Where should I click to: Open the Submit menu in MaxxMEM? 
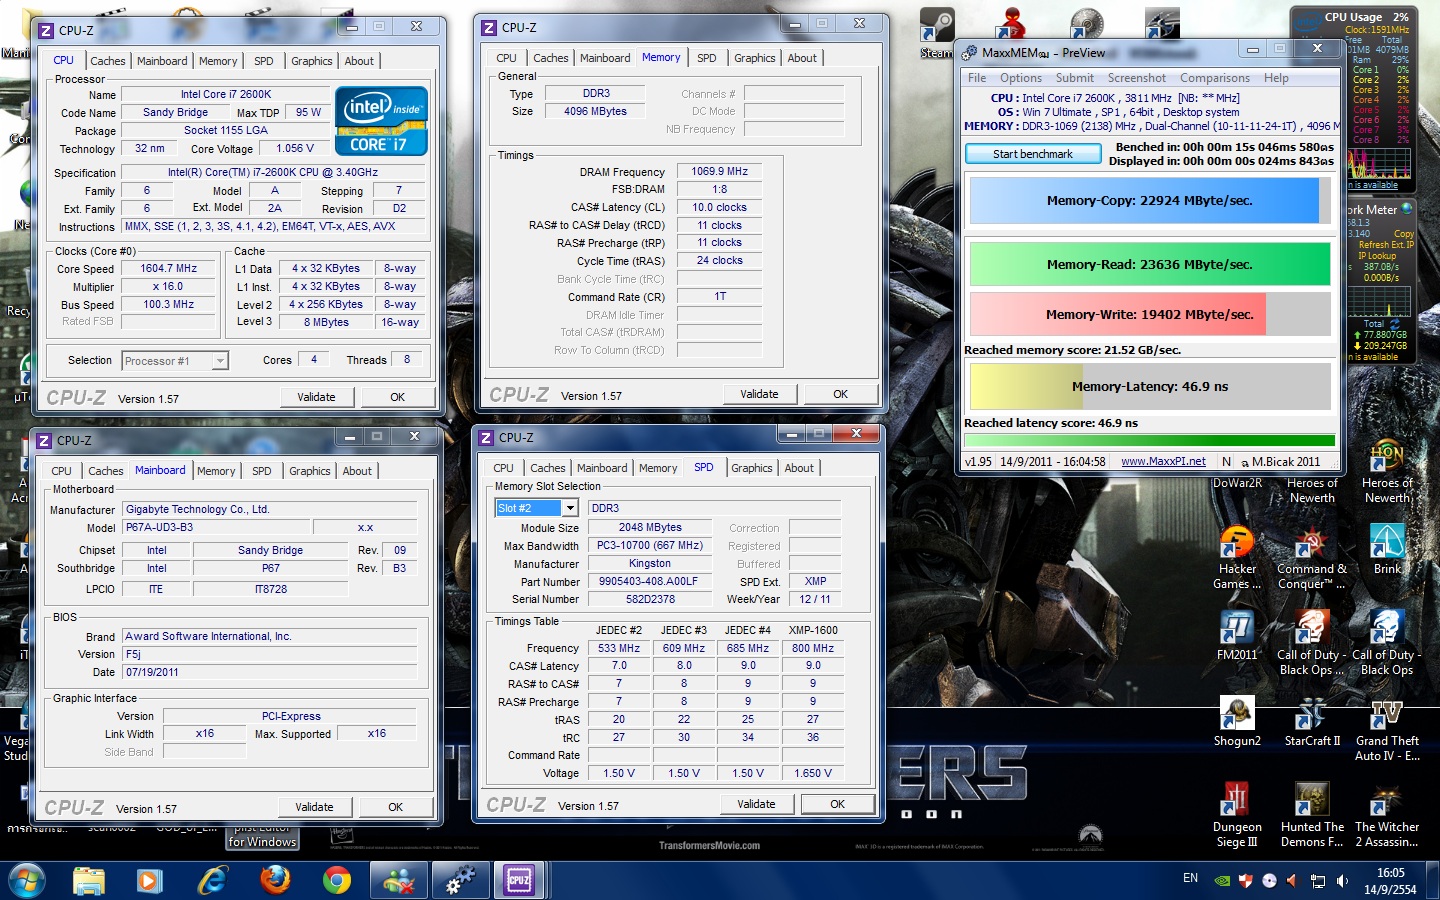1075,78
